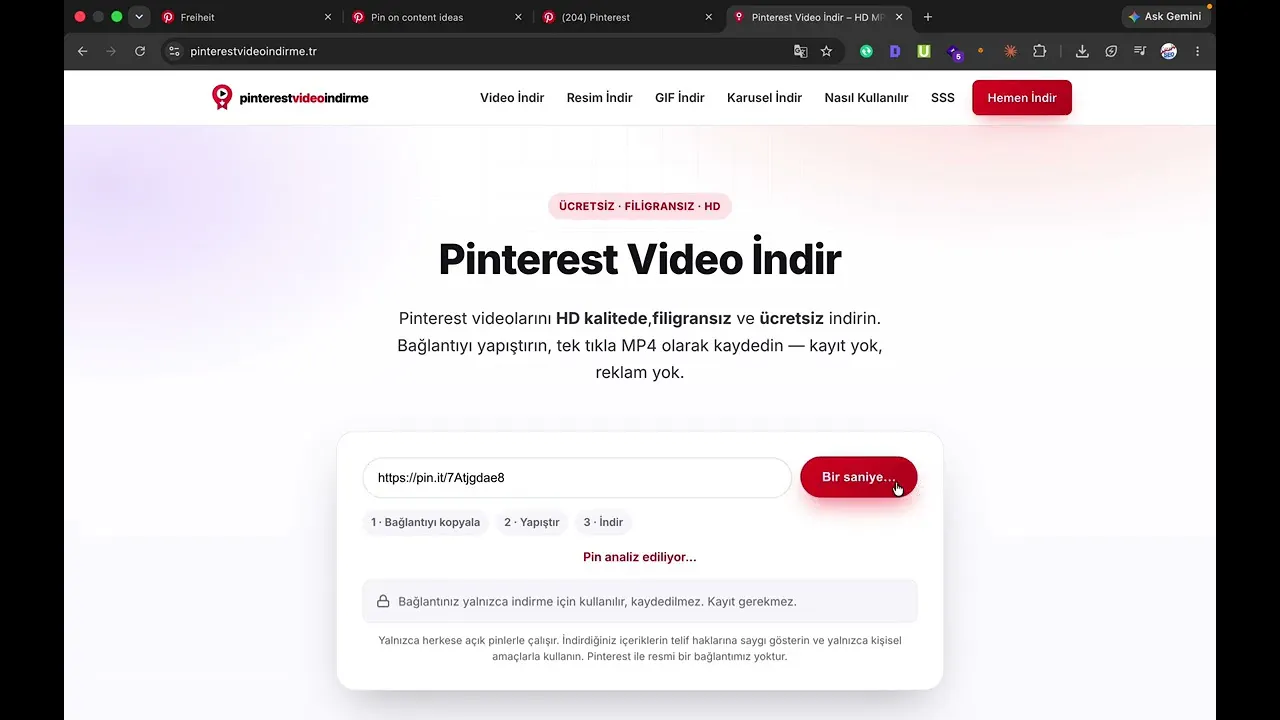Open the Extensions puzzle-piece menu
Image resolution: width=1280 pixels, height=720 pixels.
(x=1039, y=51)
